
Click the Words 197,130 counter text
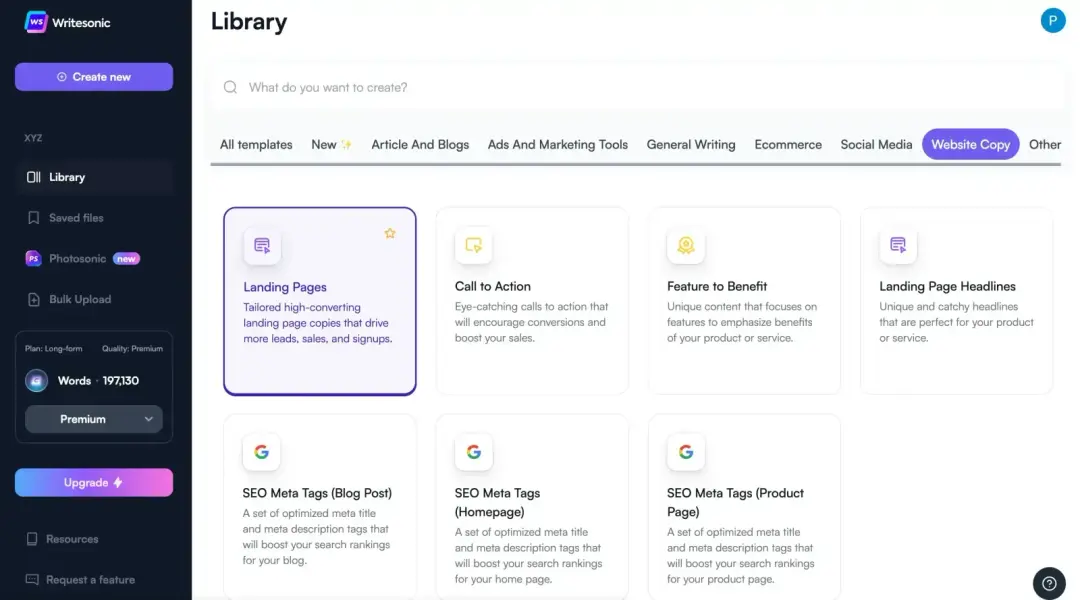(98, 380)
